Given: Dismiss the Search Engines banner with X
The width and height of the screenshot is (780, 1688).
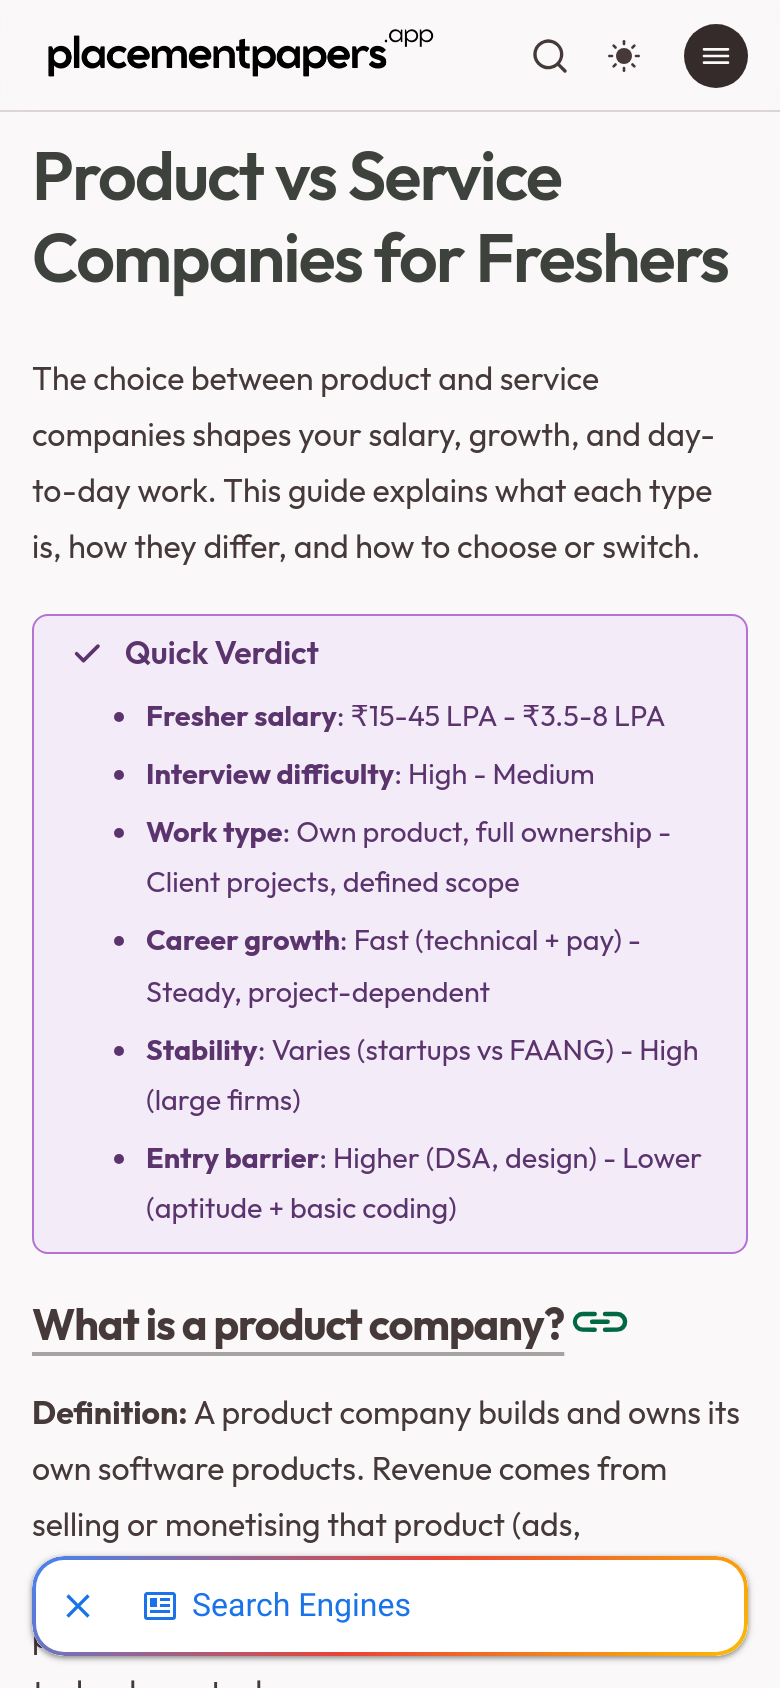Looking at the screenshot, I should coord(78,1606).
